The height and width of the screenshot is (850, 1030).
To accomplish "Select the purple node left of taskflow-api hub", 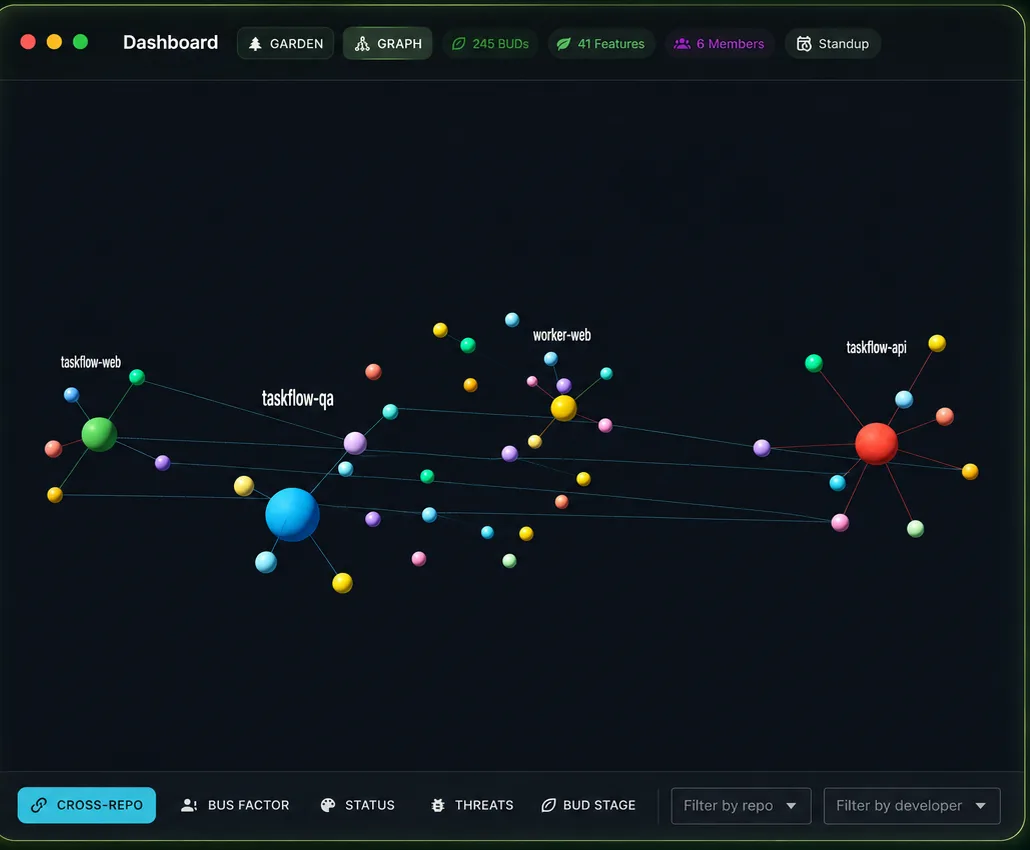I will pos(762,448).
